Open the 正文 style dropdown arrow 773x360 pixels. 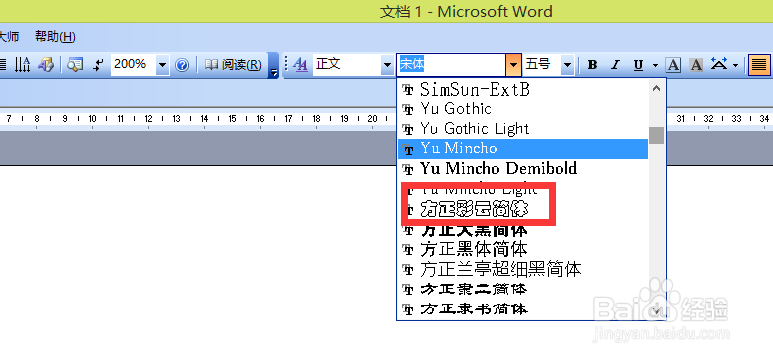387,65
